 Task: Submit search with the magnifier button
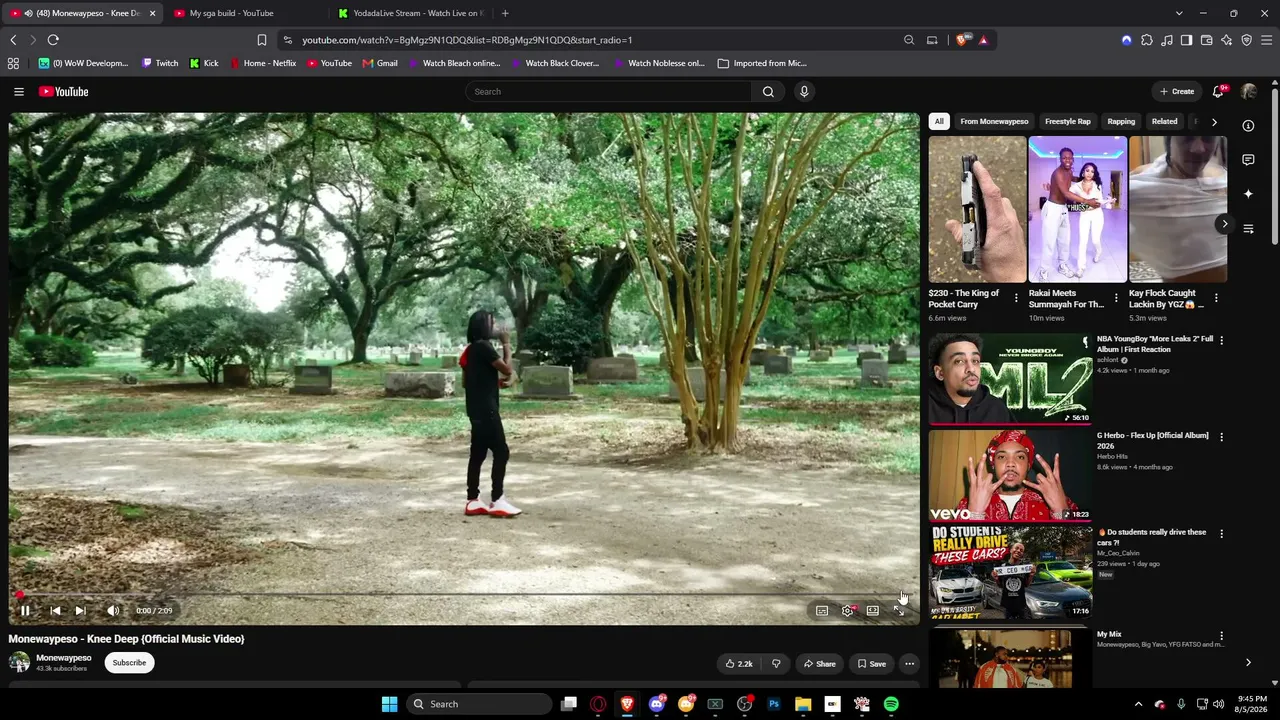768,91
